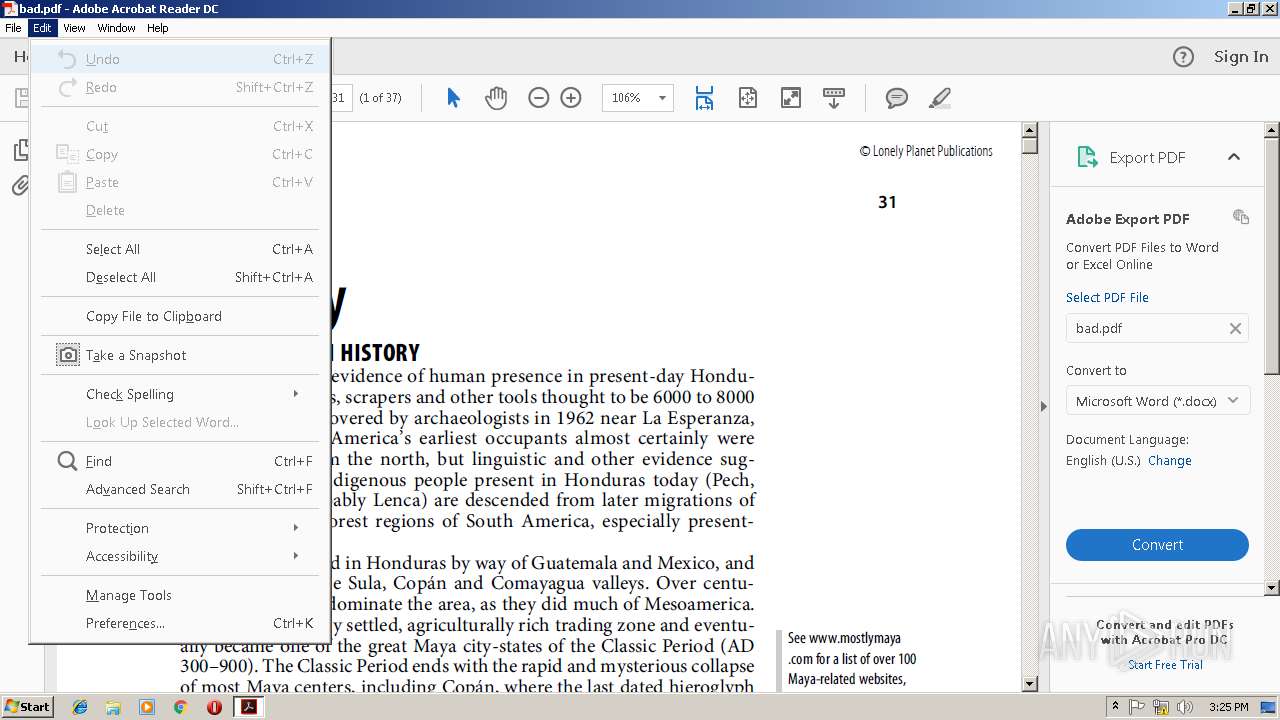The image size is (1280, 720).
Task: Select Take a Snapshot menu entry
Action: coord(180,355)
